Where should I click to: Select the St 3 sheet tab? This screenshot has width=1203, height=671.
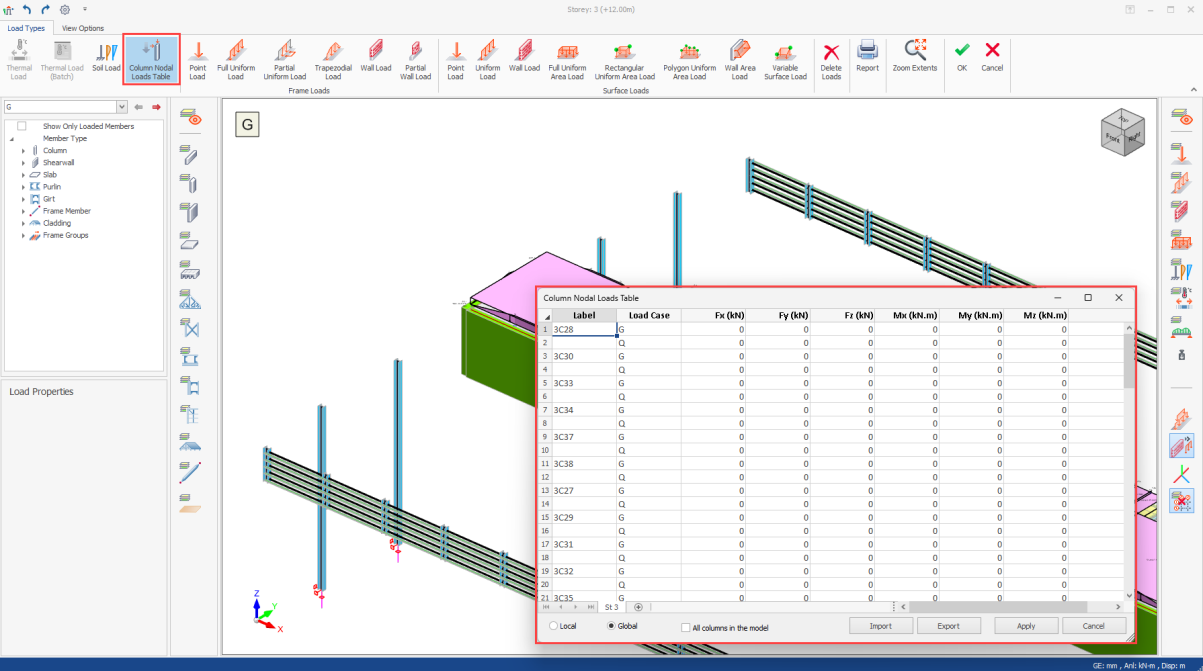(x=611, y=607)
